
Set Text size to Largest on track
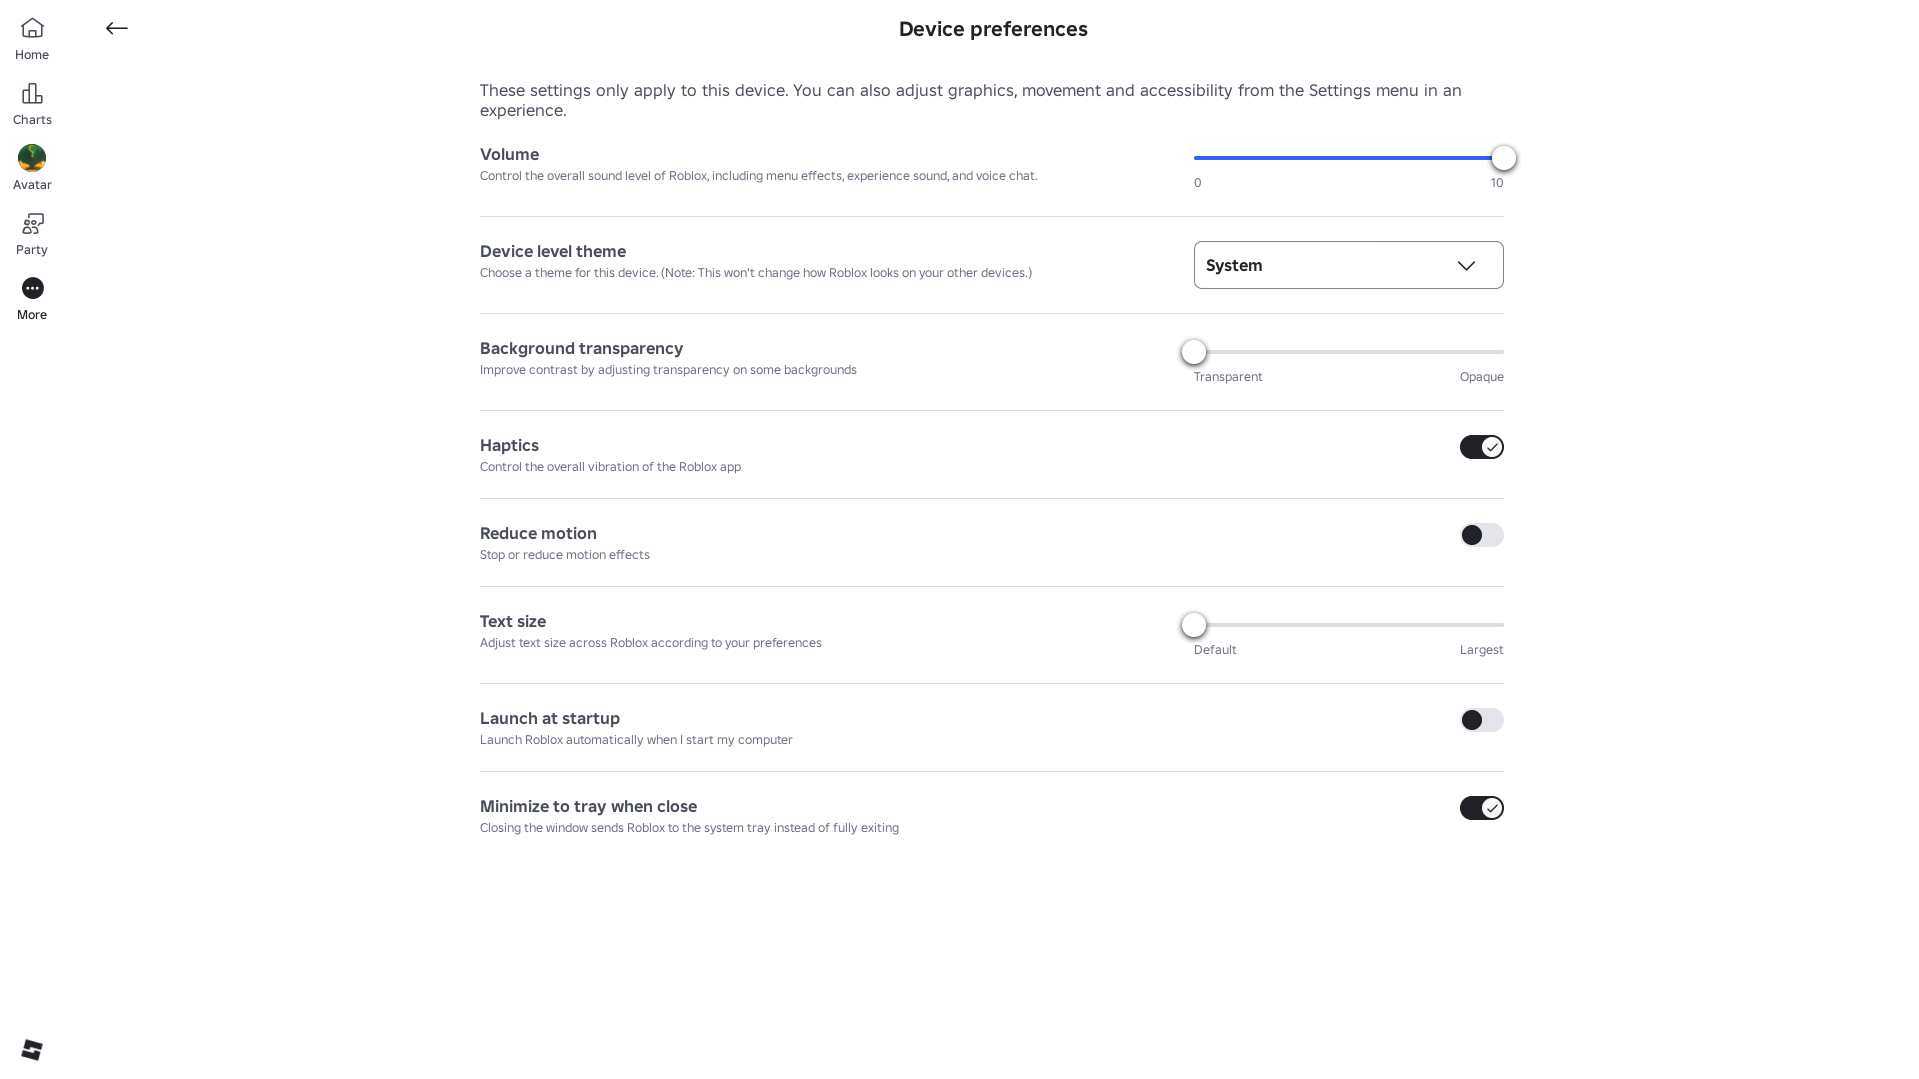(x=1501, y=625)
